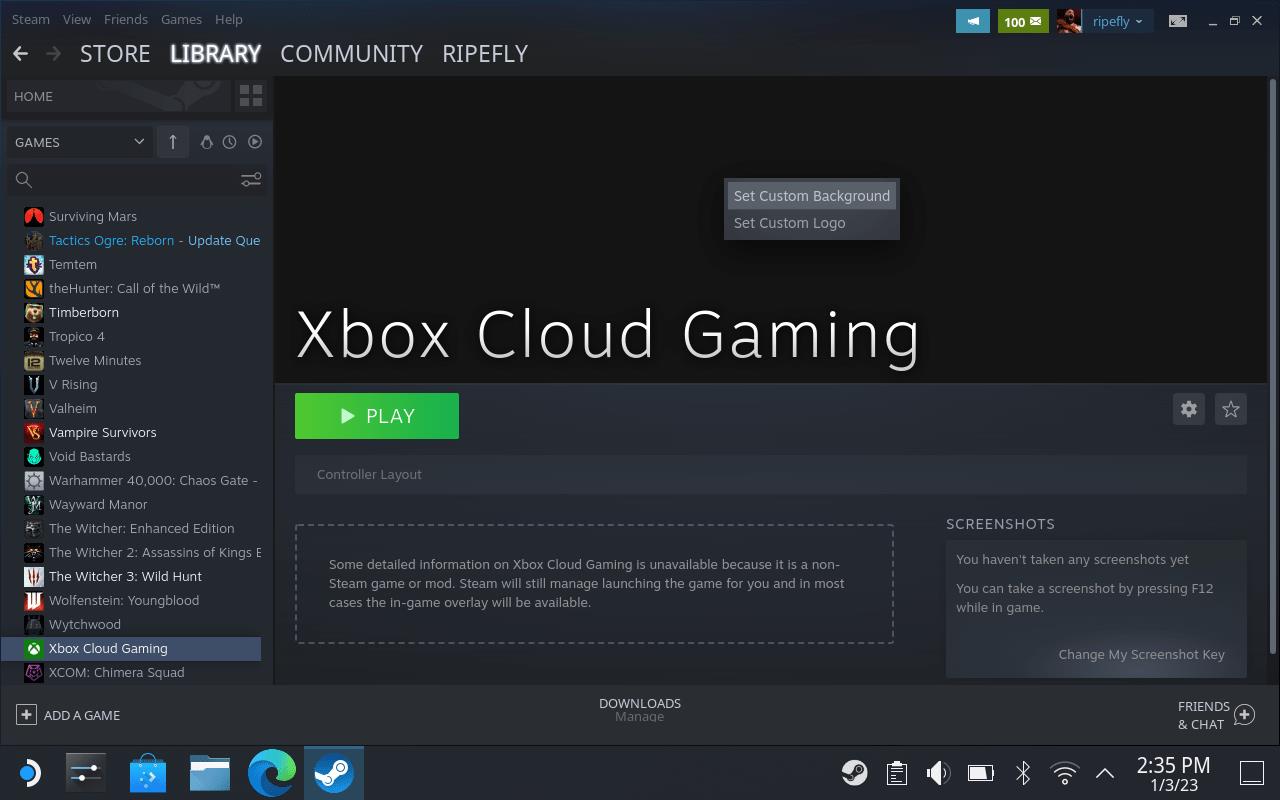
Task: Toggle the recent activity clock filter
Action: 230,142
